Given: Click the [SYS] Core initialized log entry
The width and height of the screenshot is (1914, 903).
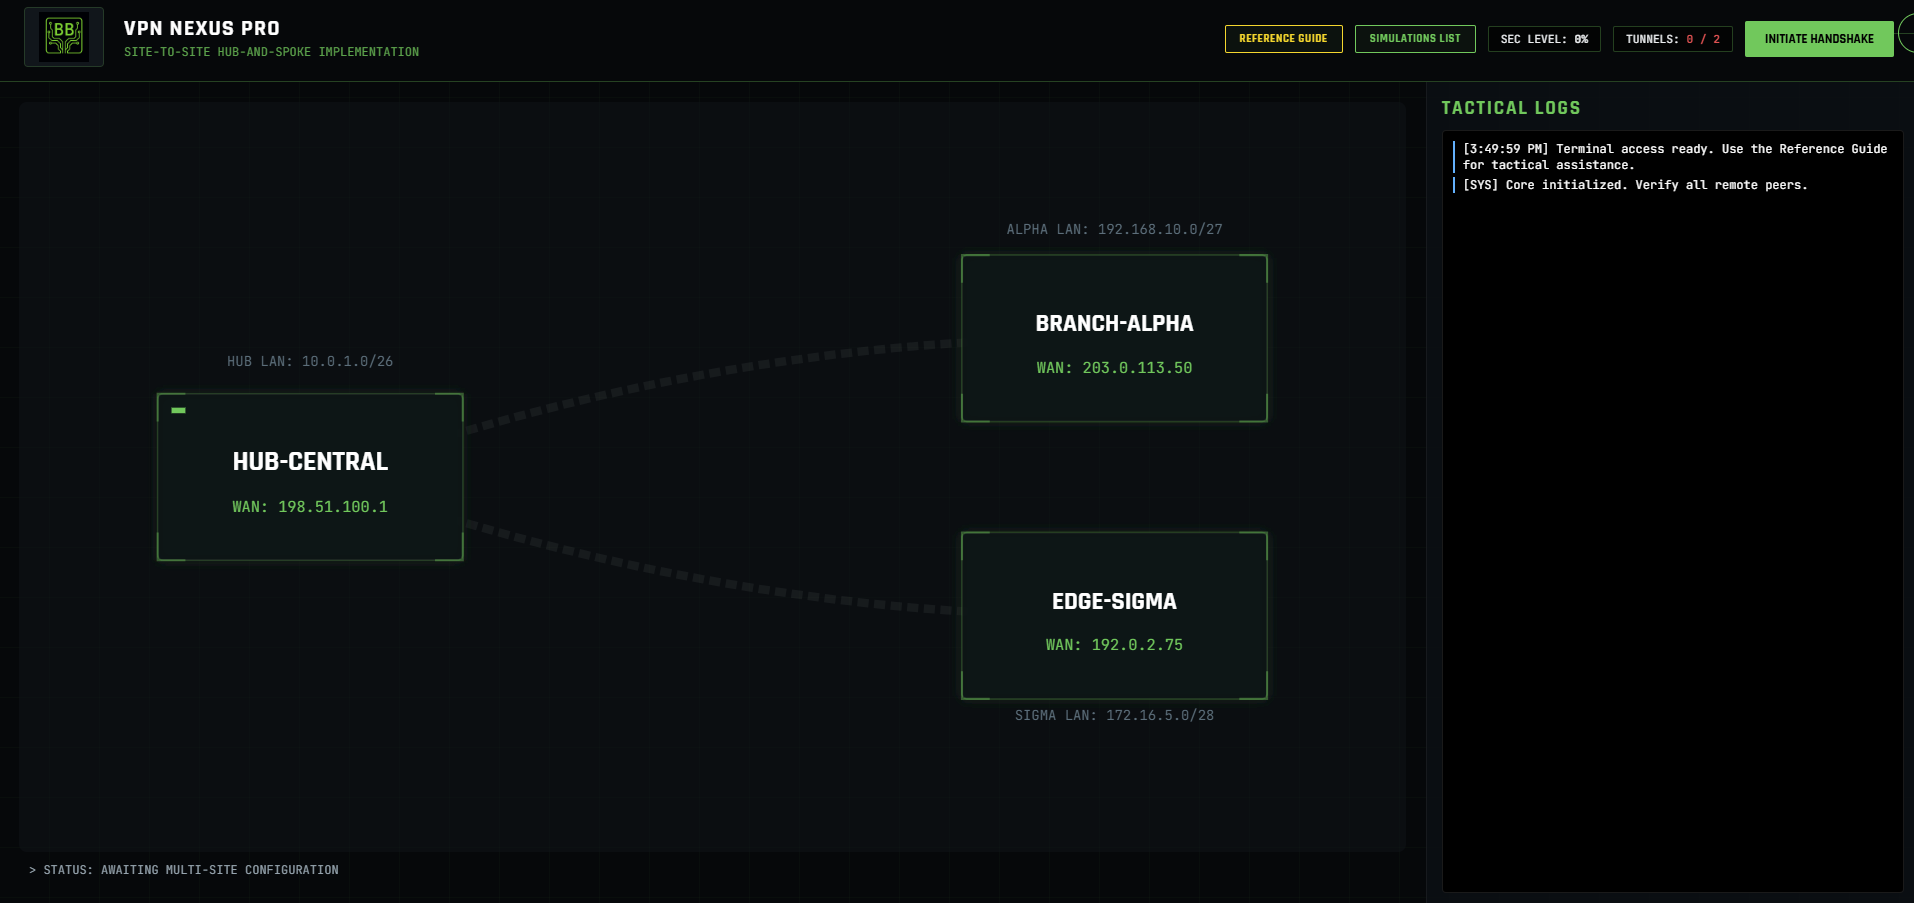Looking at the screenshot, I should pos(1634,185).
